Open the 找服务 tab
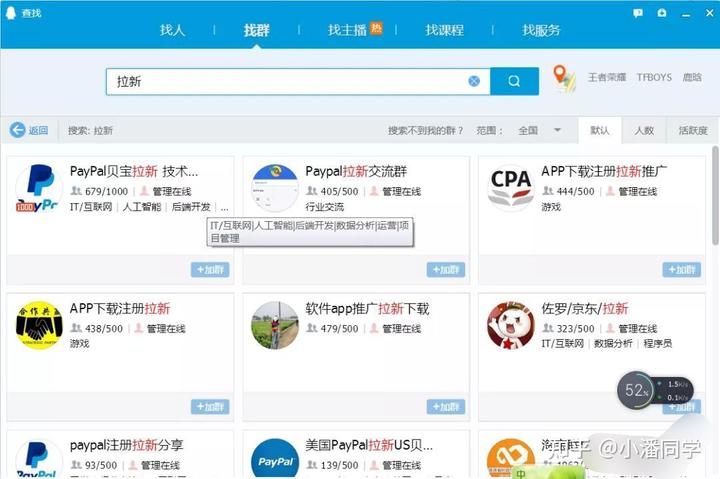 tap(541, 30)
